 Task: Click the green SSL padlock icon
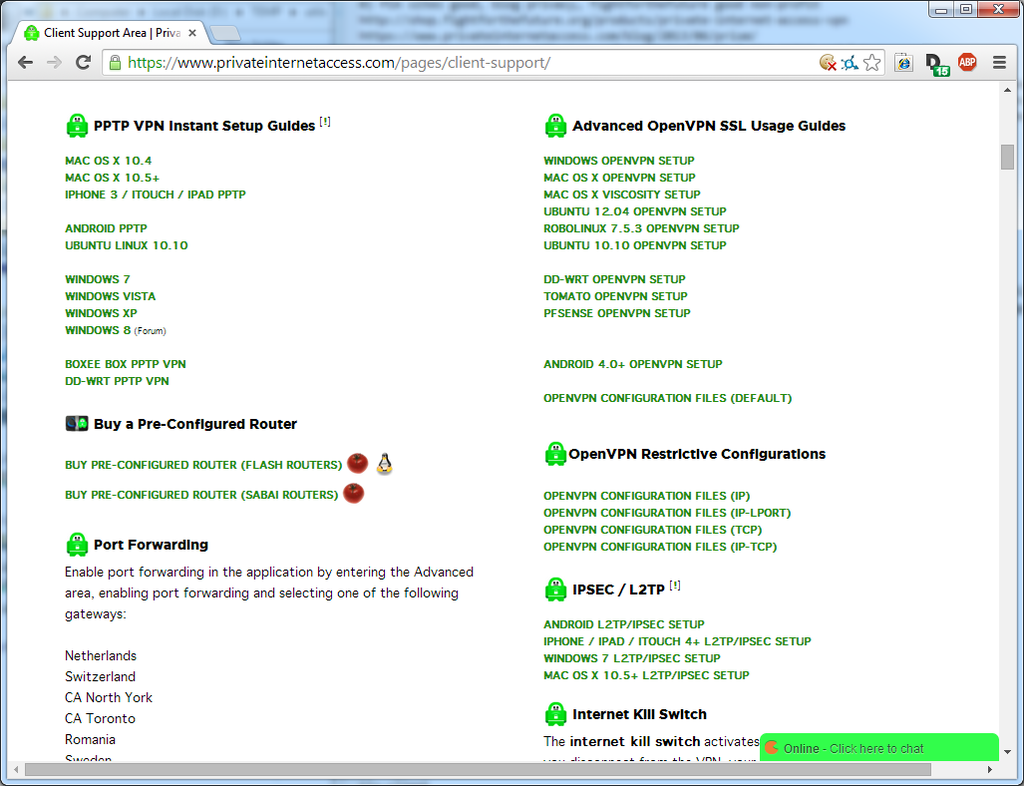pyautogui.click(x=115, y=63)
